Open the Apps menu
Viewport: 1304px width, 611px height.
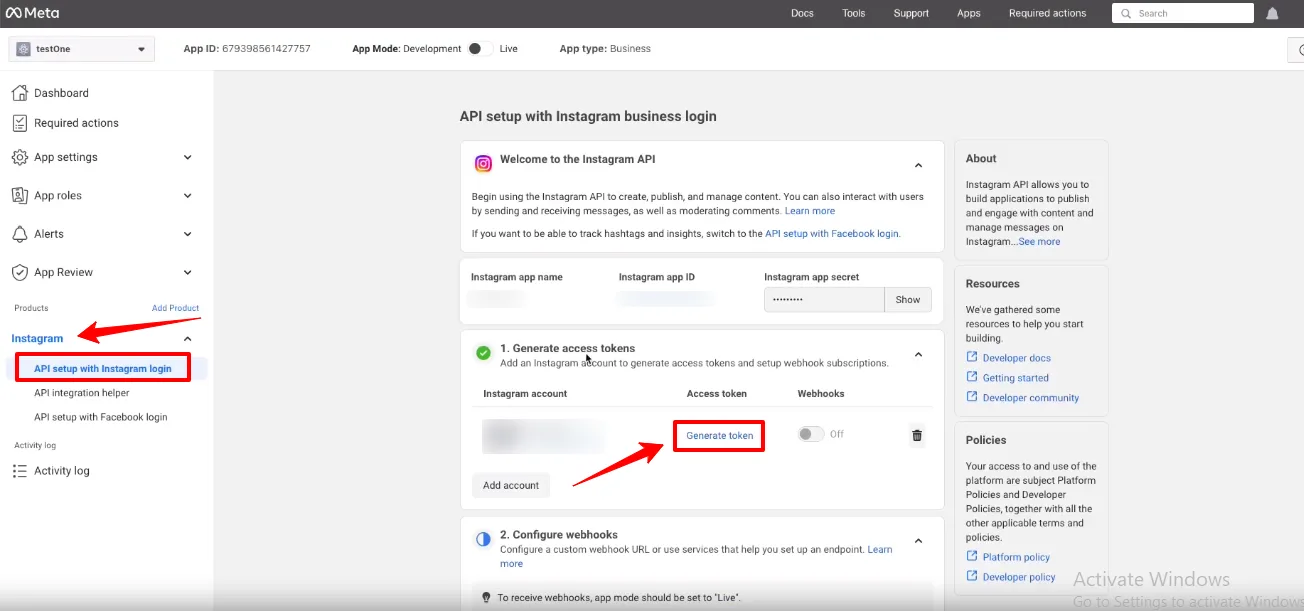point(968,13)
